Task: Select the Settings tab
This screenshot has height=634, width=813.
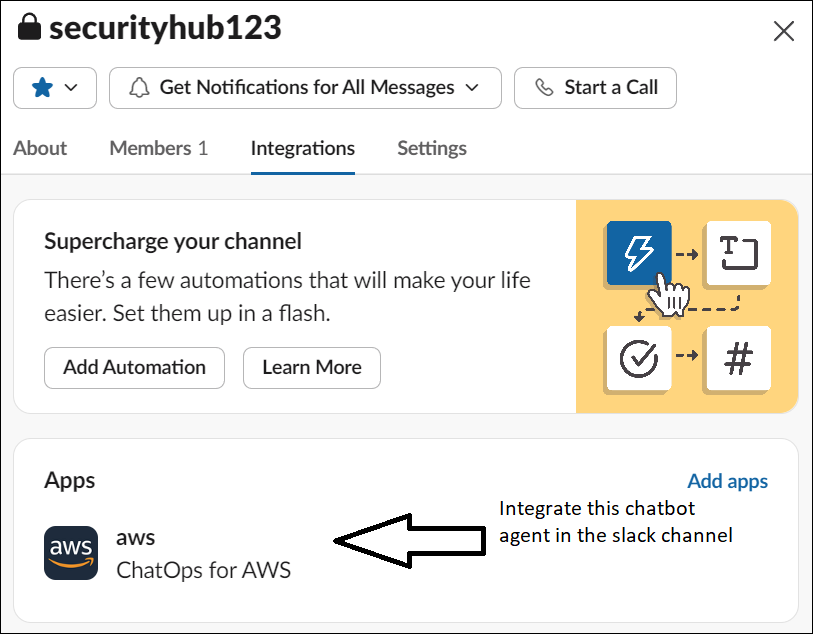Action: (x=431, y=148)
